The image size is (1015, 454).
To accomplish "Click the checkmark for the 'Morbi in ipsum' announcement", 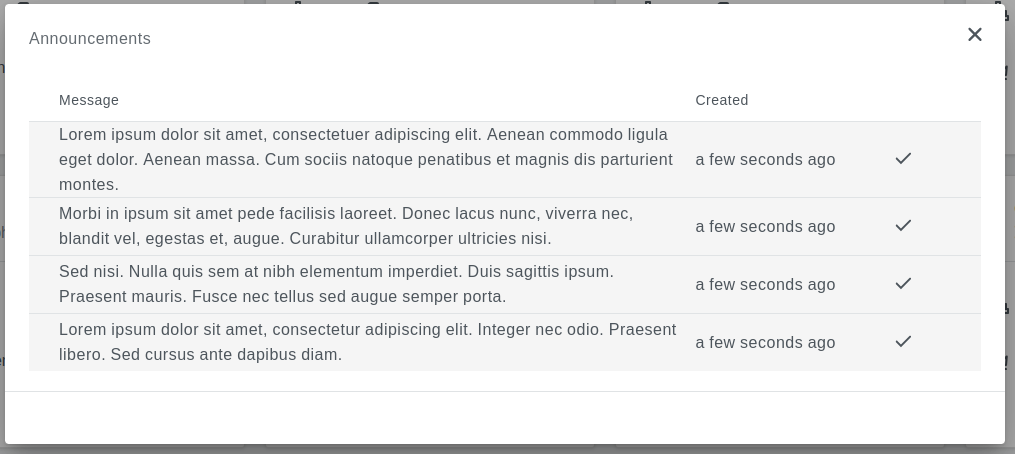I will click(903, 226).
